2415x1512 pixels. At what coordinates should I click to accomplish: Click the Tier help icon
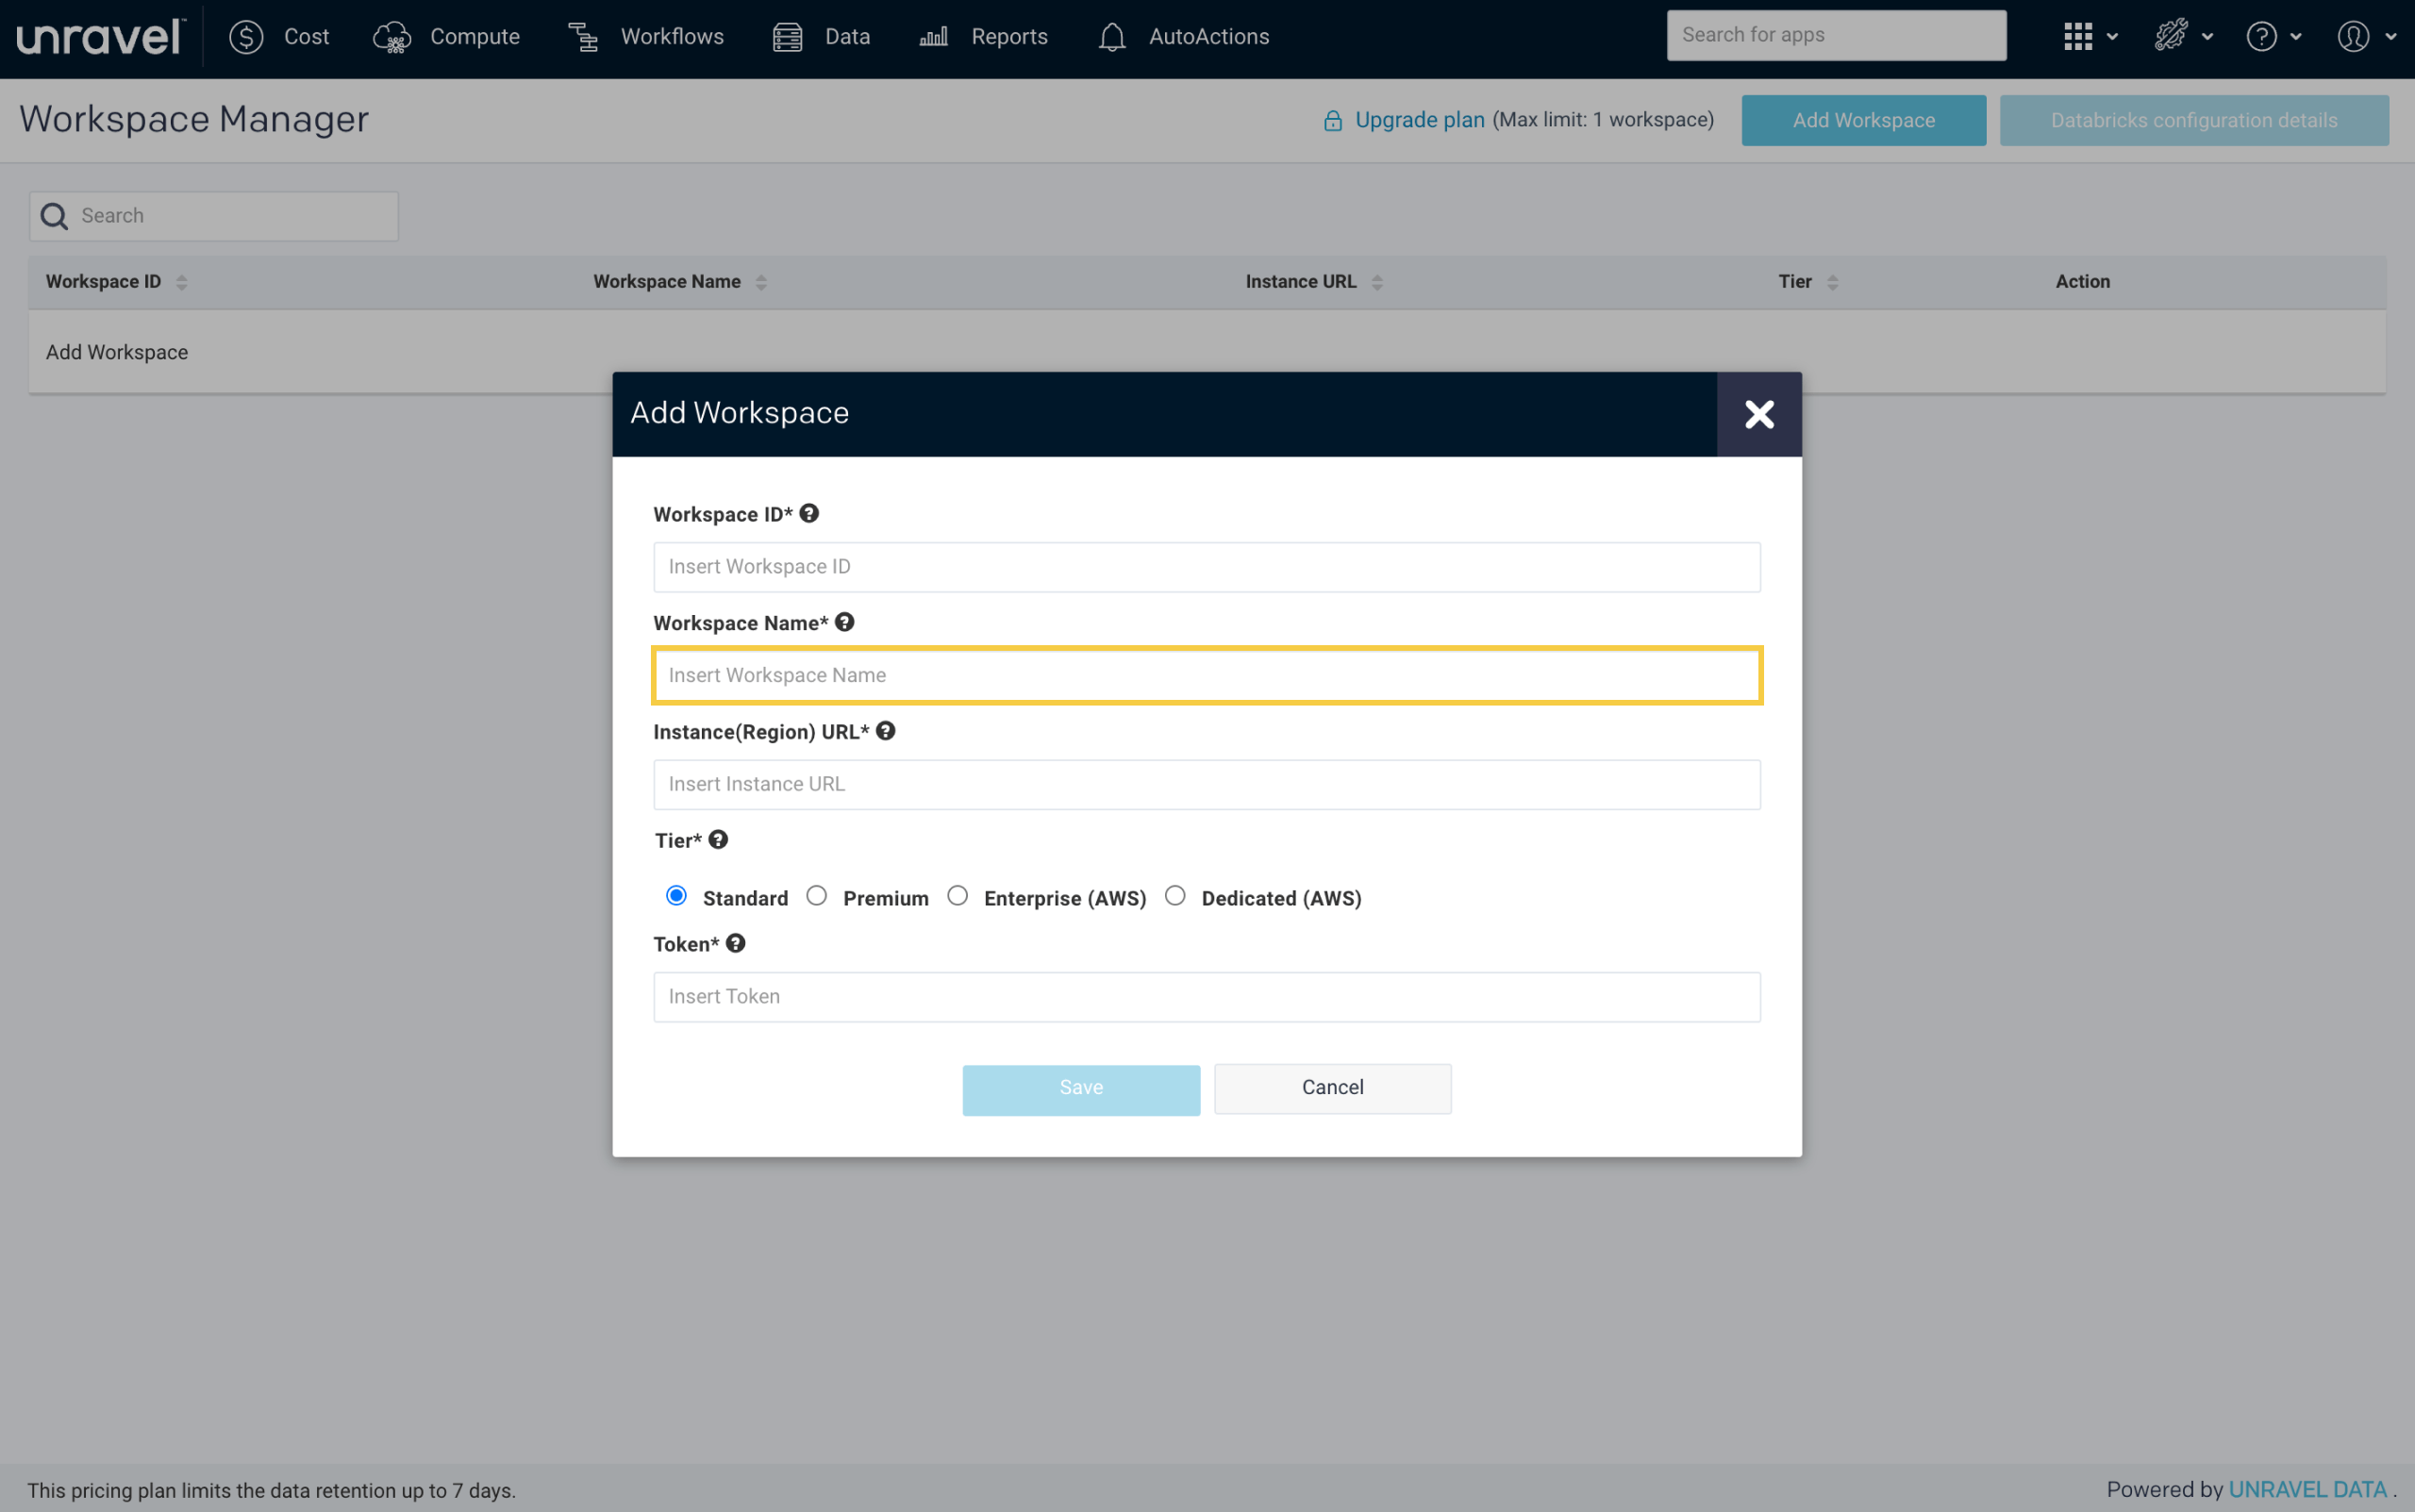point(718,840)
